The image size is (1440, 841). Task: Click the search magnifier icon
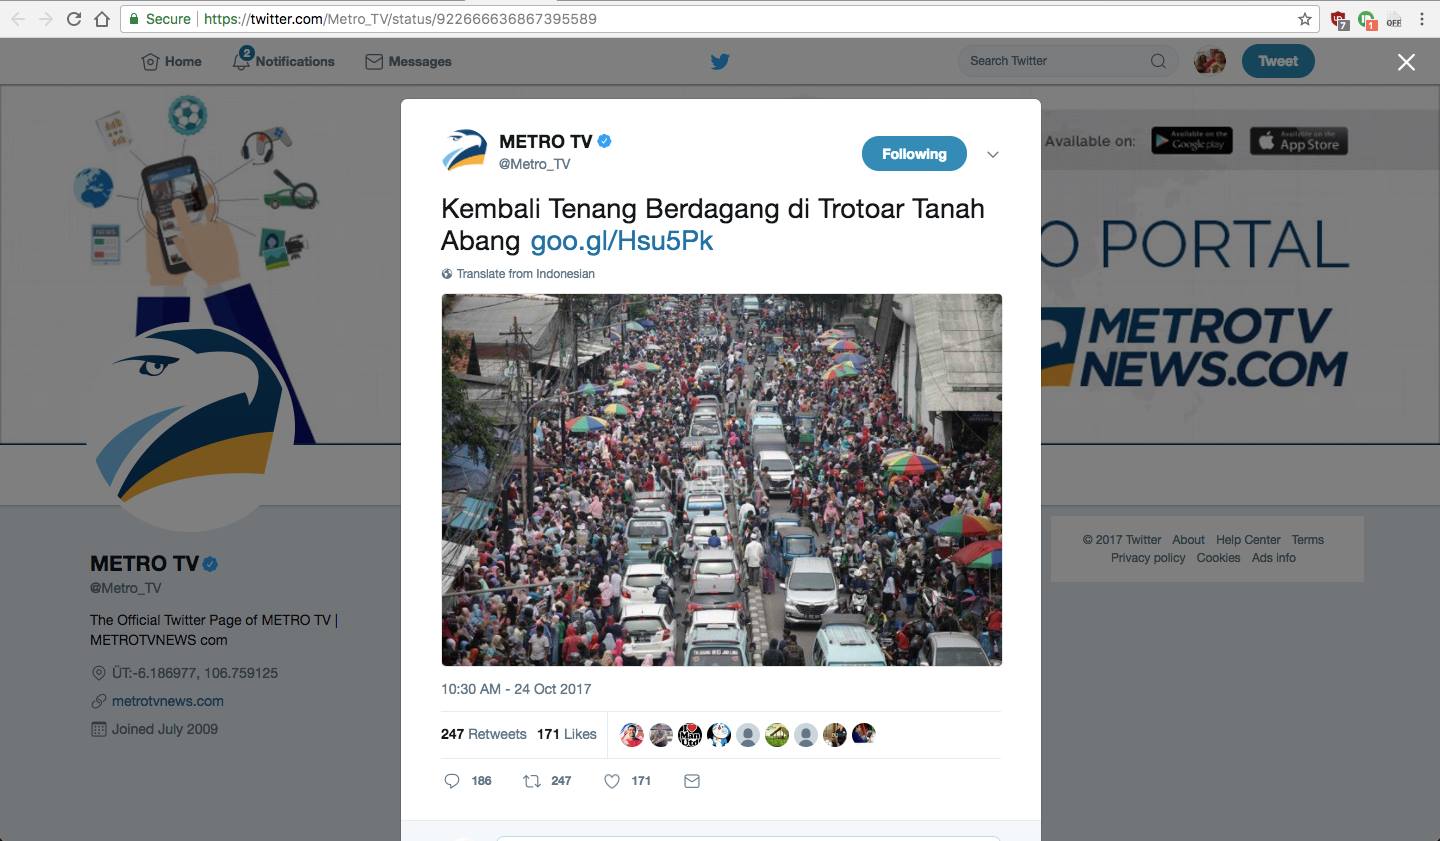1158,61
